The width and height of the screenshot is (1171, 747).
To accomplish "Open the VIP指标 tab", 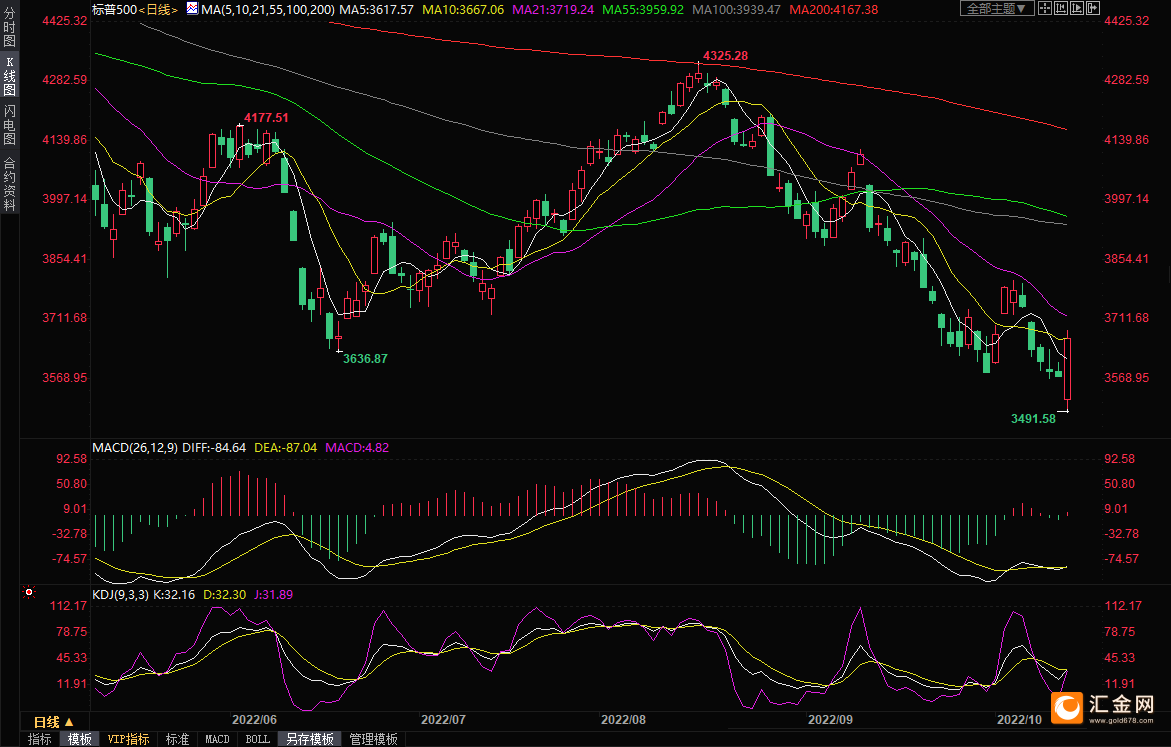I will point(128,739).
